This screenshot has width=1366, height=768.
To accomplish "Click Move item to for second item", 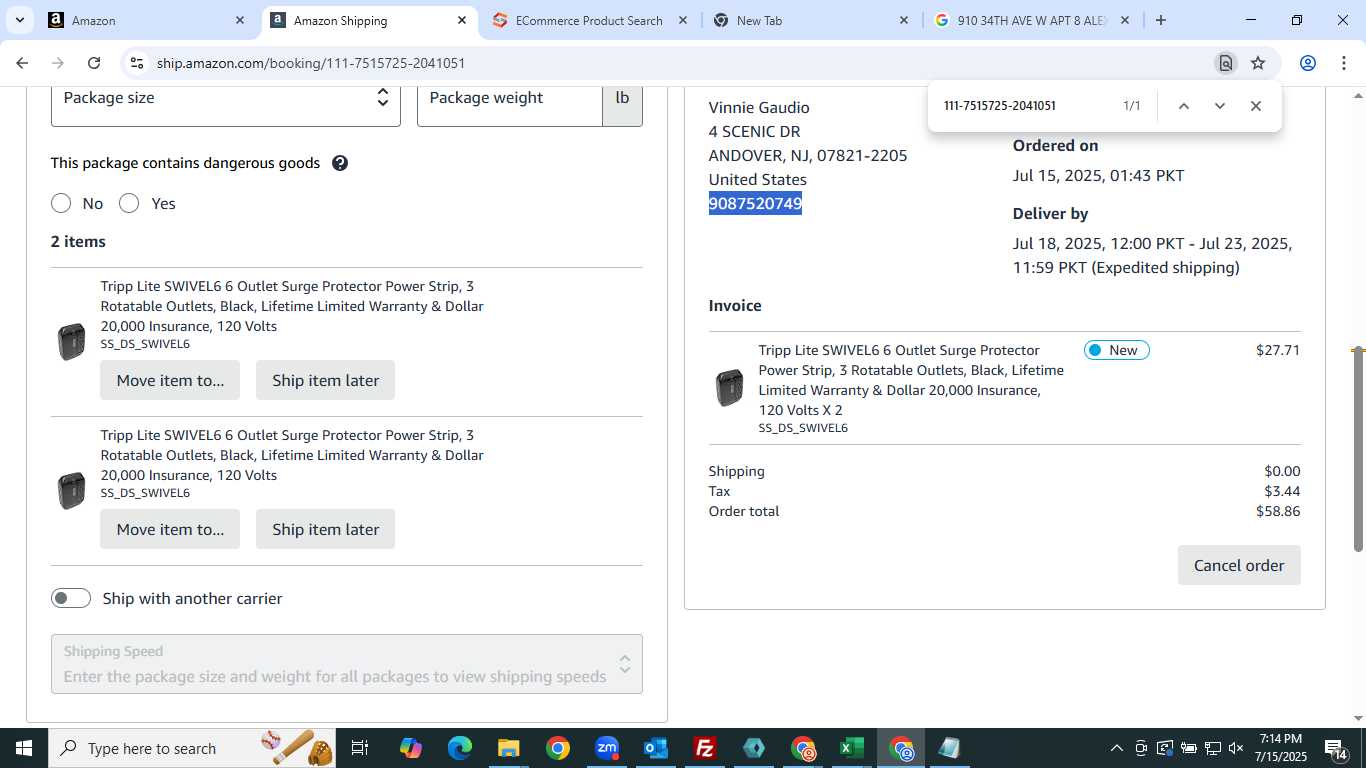I will pos(170,529).
